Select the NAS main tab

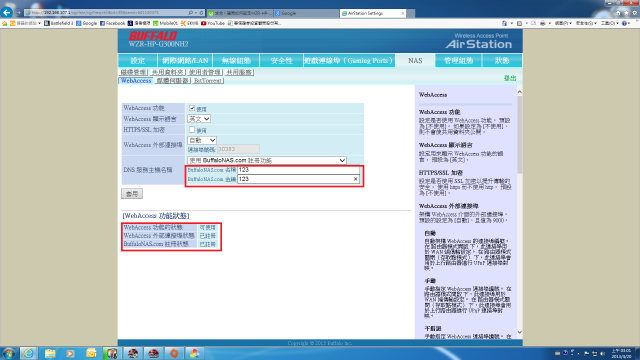tap(415, 60)
